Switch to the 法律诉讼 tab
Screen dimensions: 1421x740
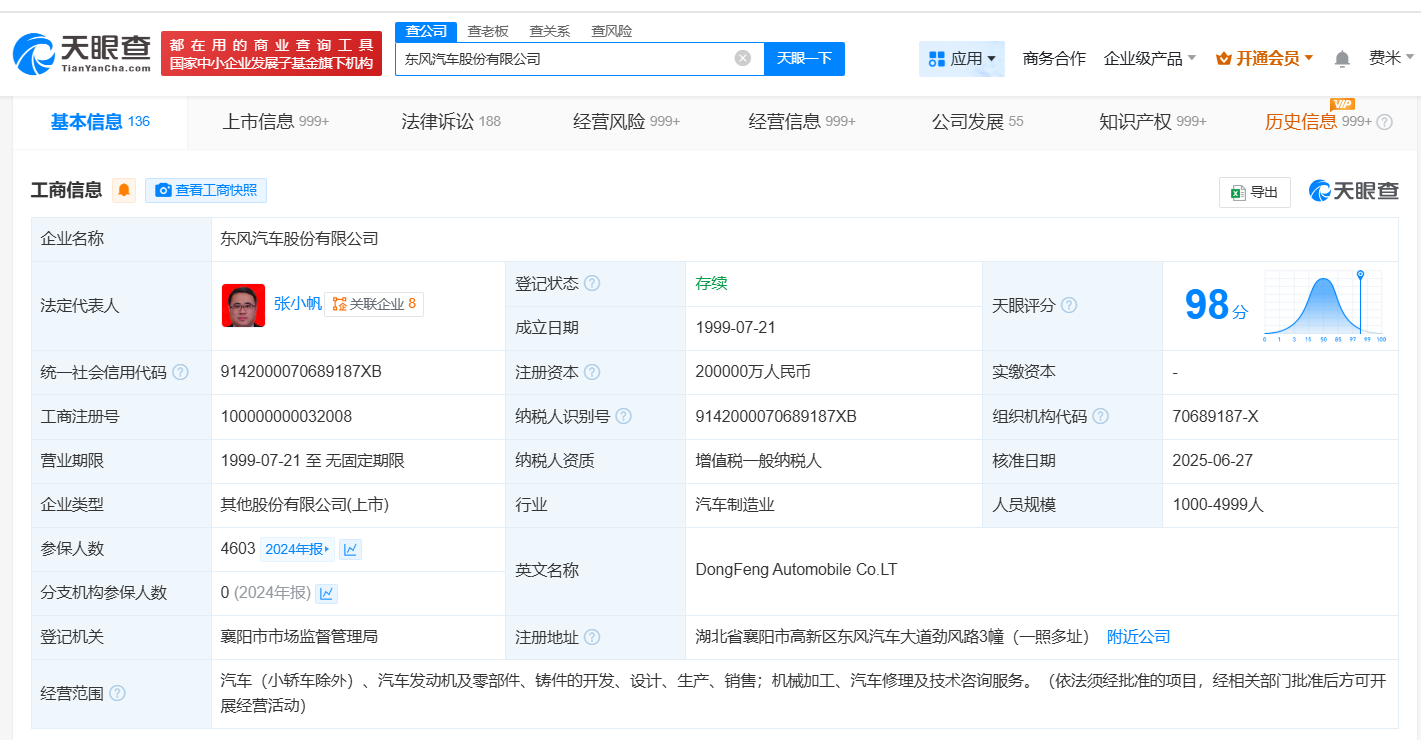[451, 122]
